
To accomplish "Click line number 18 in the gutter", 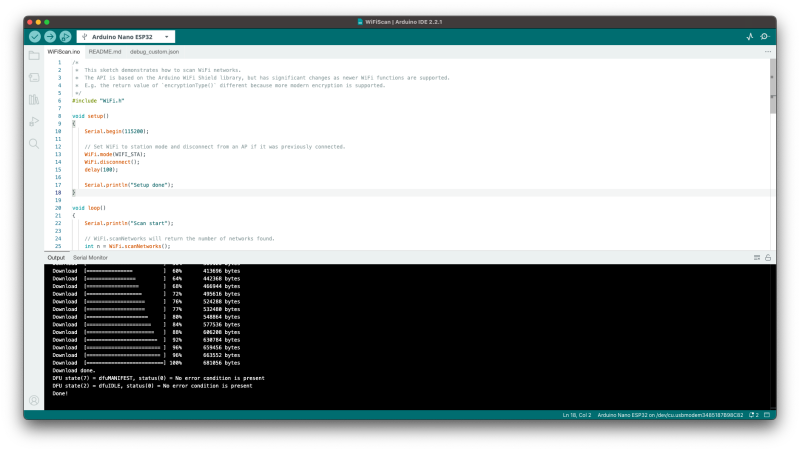I will coord(58,193).
